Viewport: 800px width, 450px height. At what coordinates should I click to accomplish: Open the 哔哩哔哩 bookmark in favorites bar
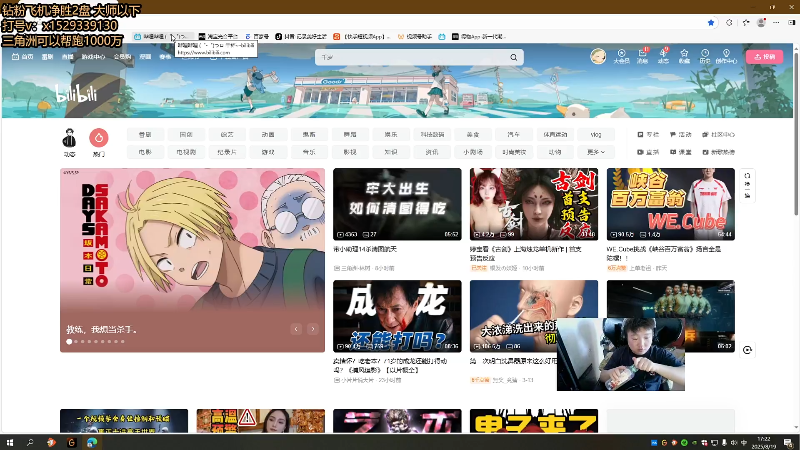pyautogui.click(x=162, y=37)
